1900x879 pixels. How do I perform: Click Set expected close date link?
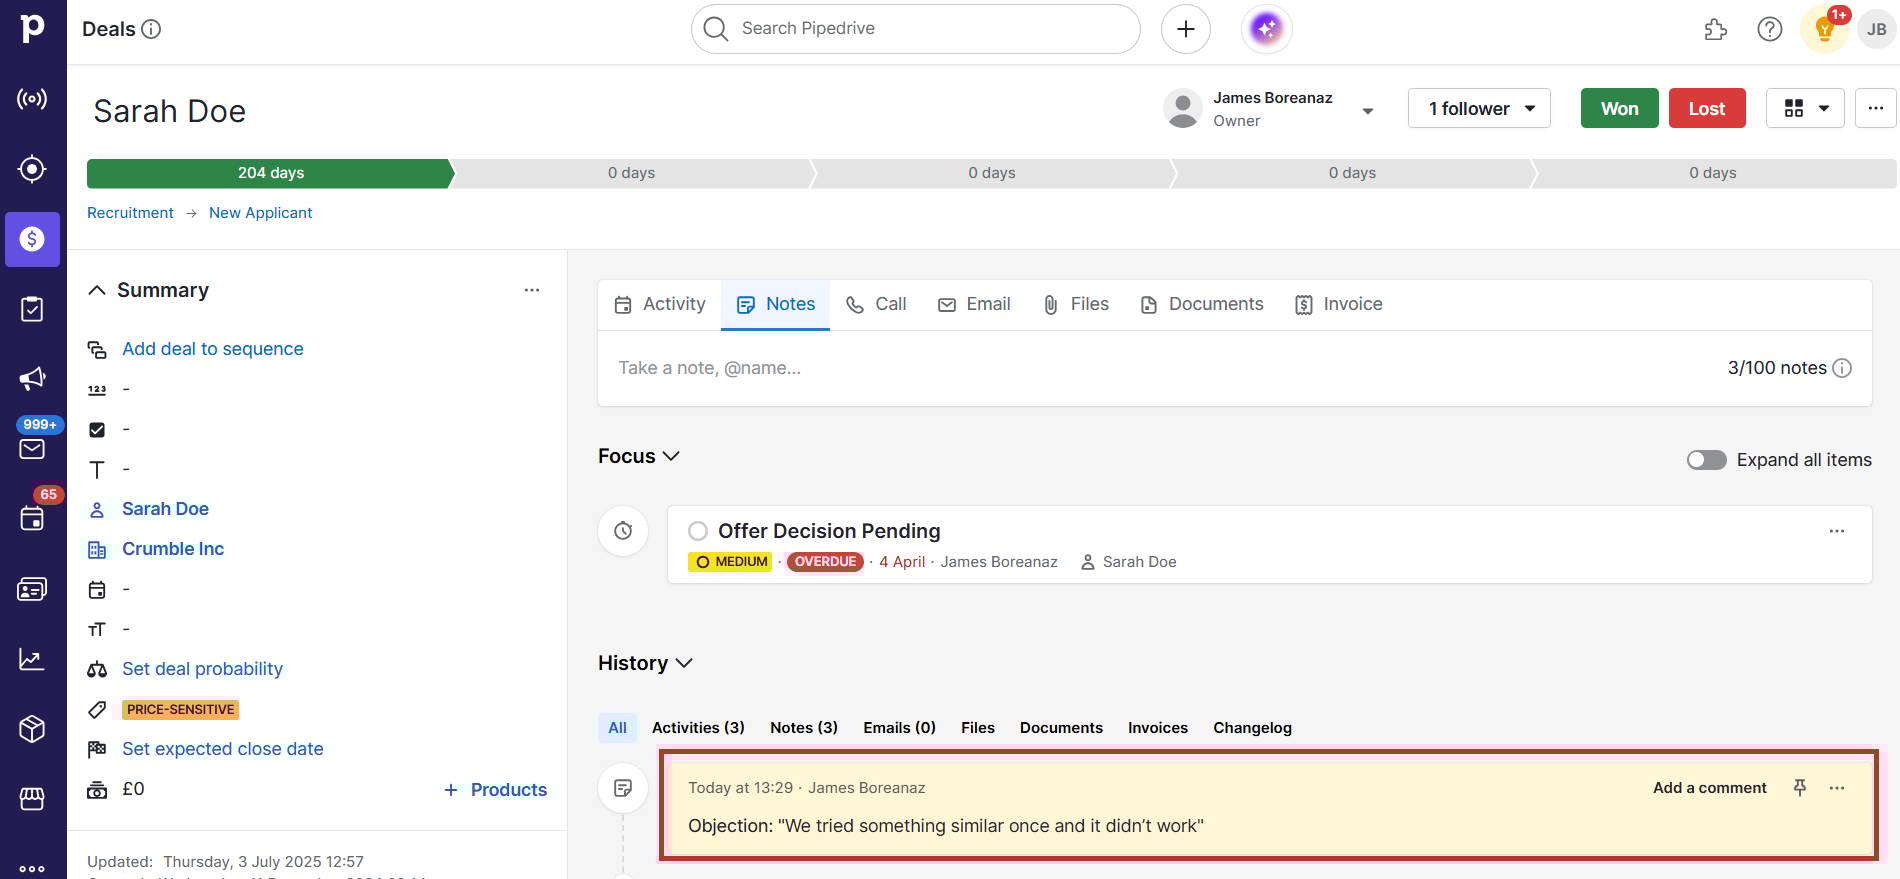pos(223,749)
